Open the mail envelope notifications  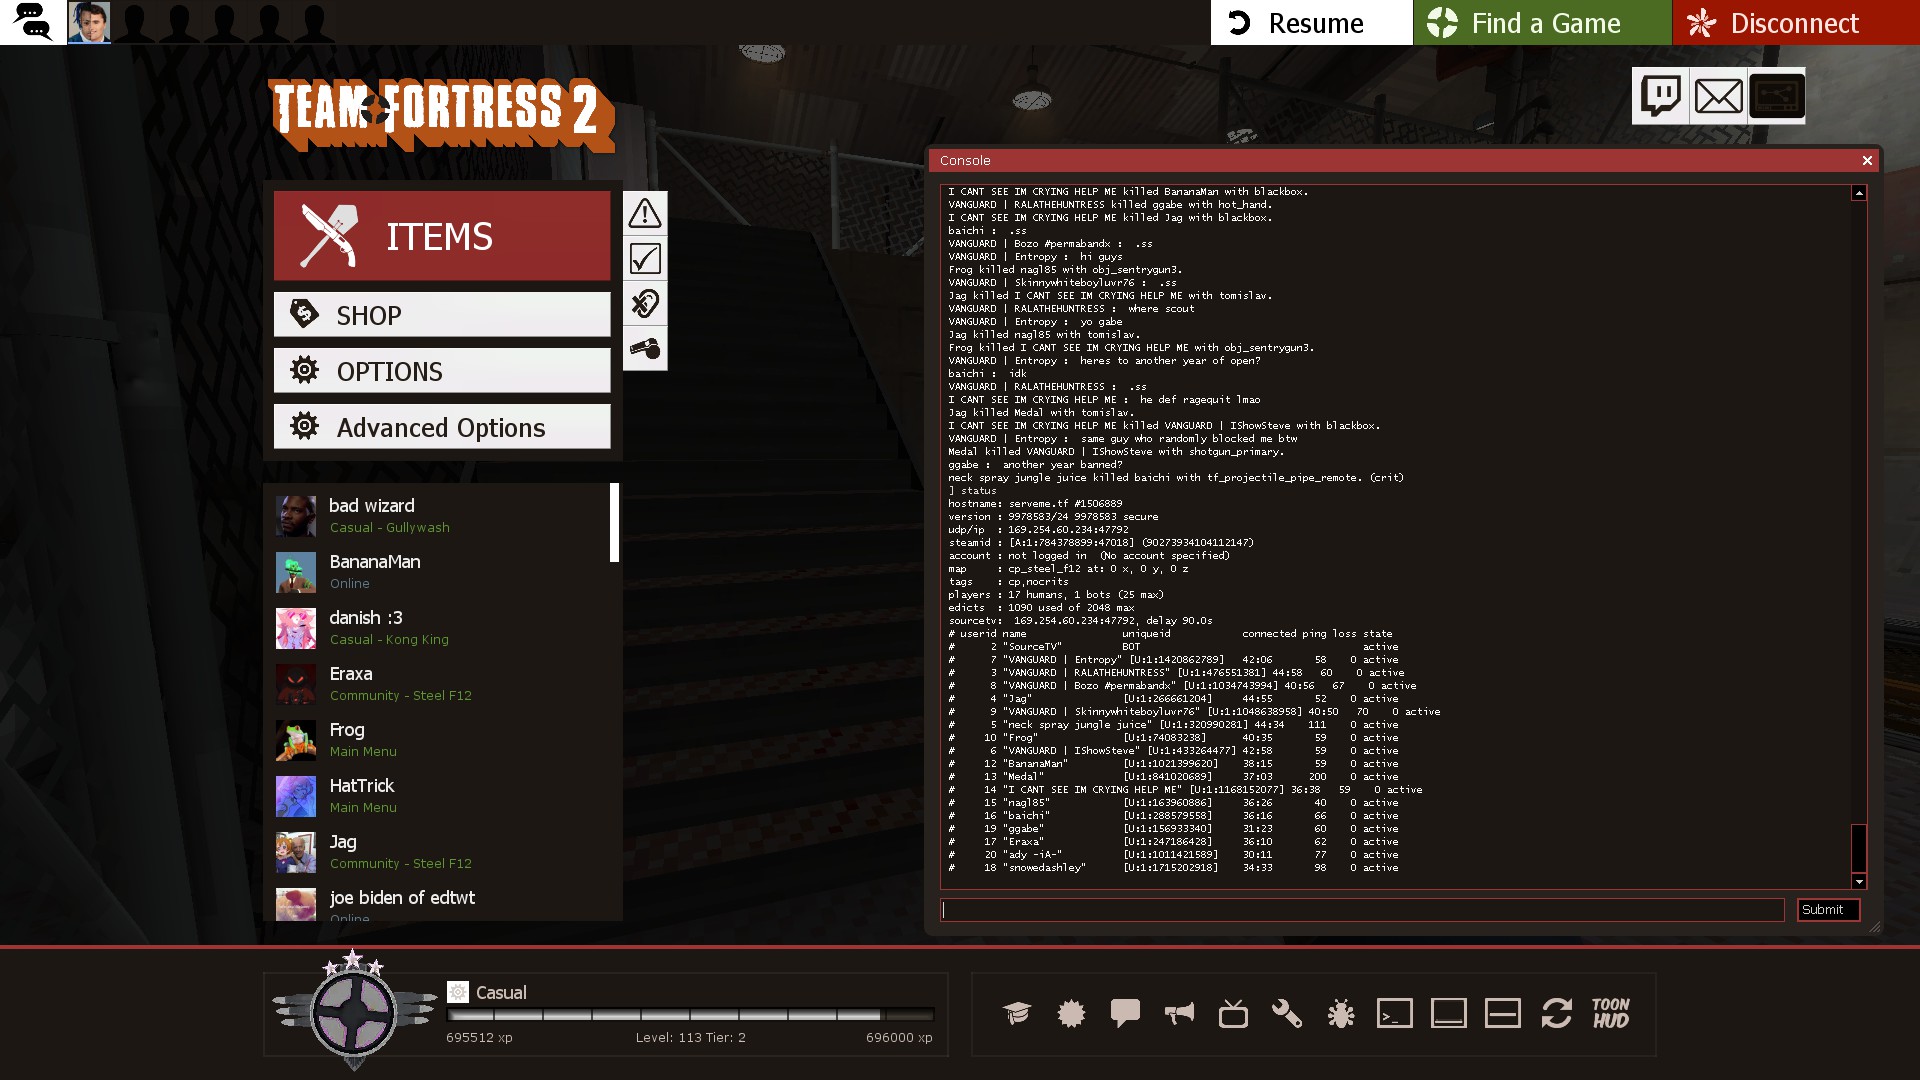coord(1719,96)
